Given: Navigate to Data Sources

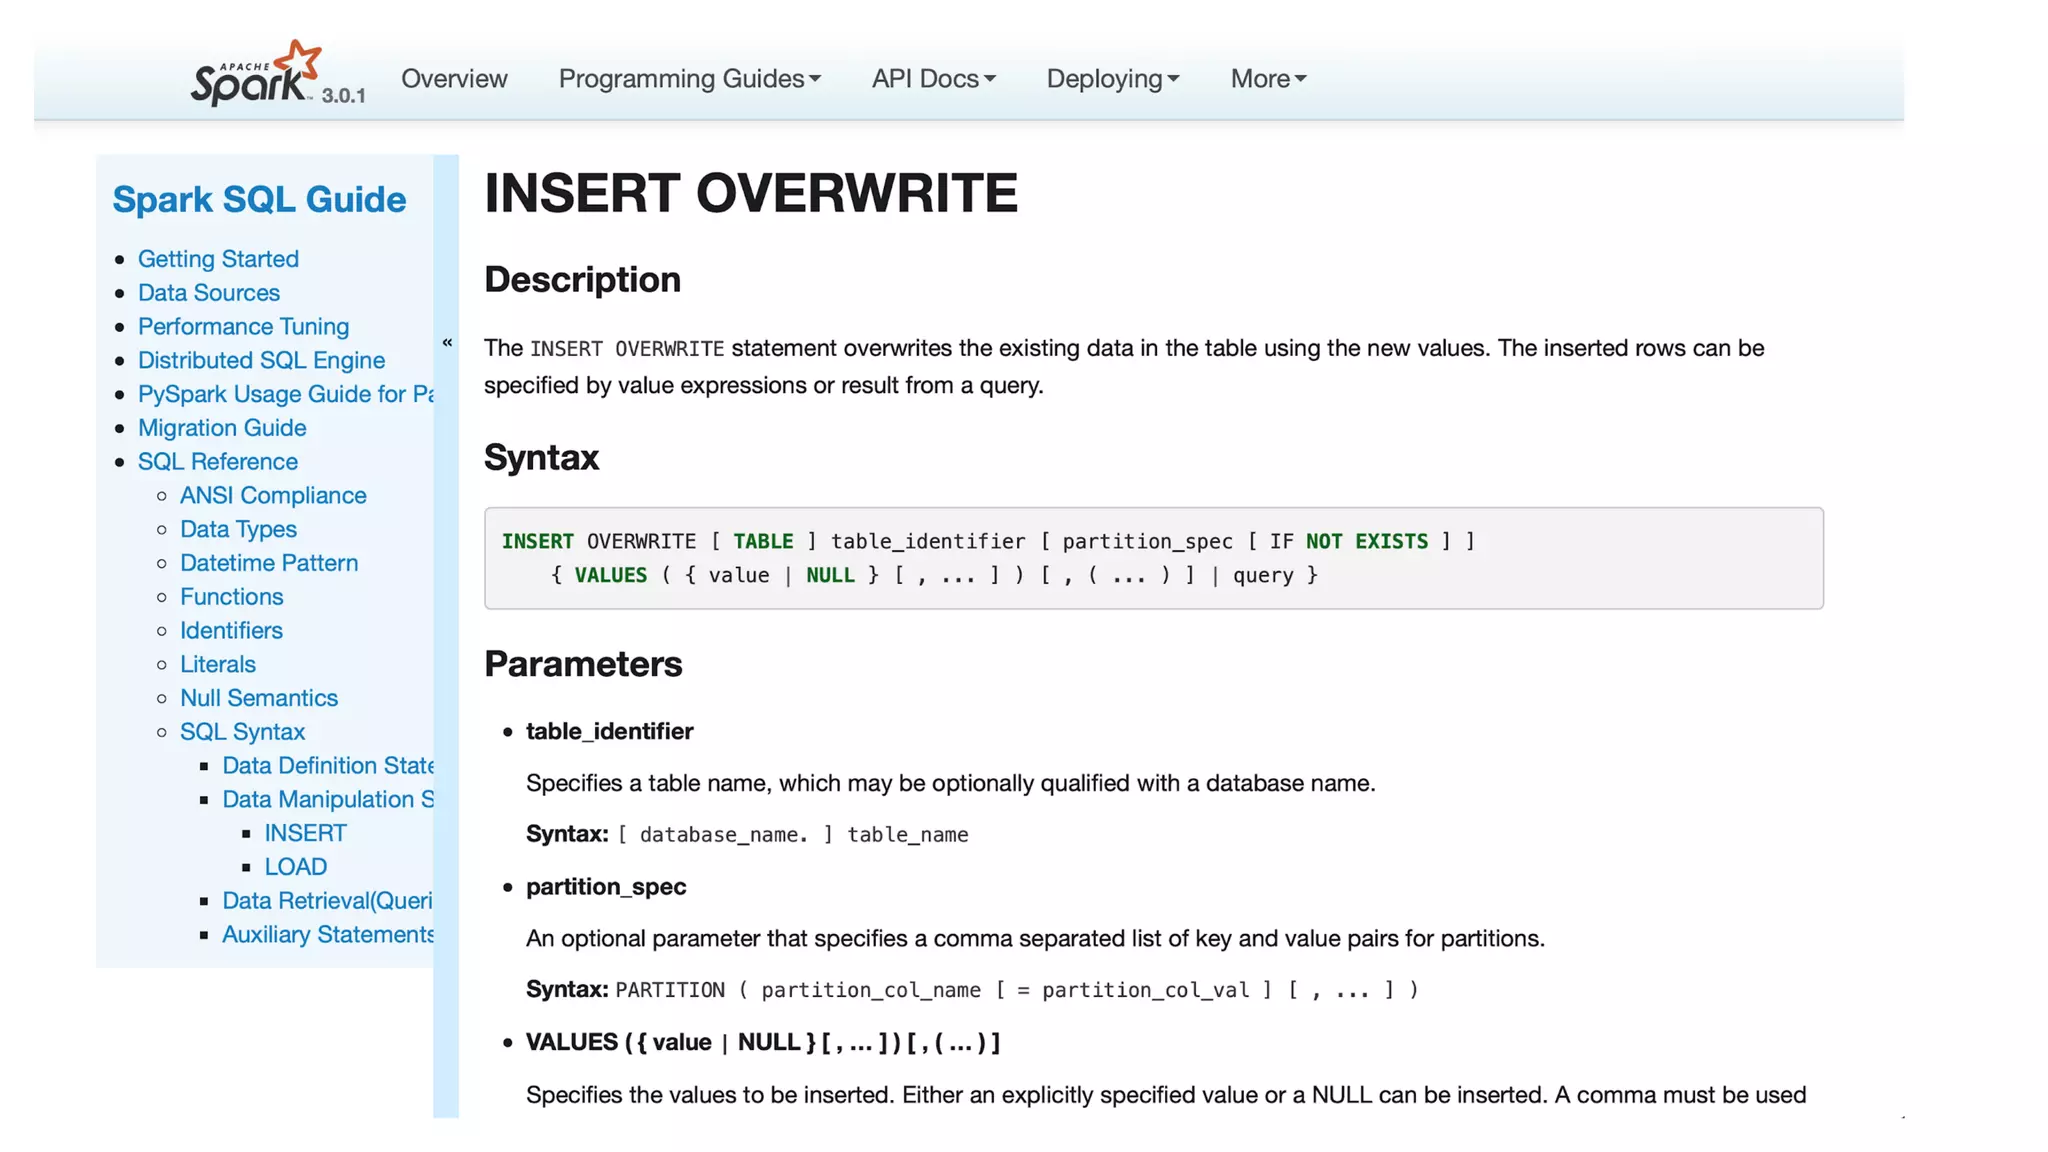Looking at the screenshot, I should 208,293.
